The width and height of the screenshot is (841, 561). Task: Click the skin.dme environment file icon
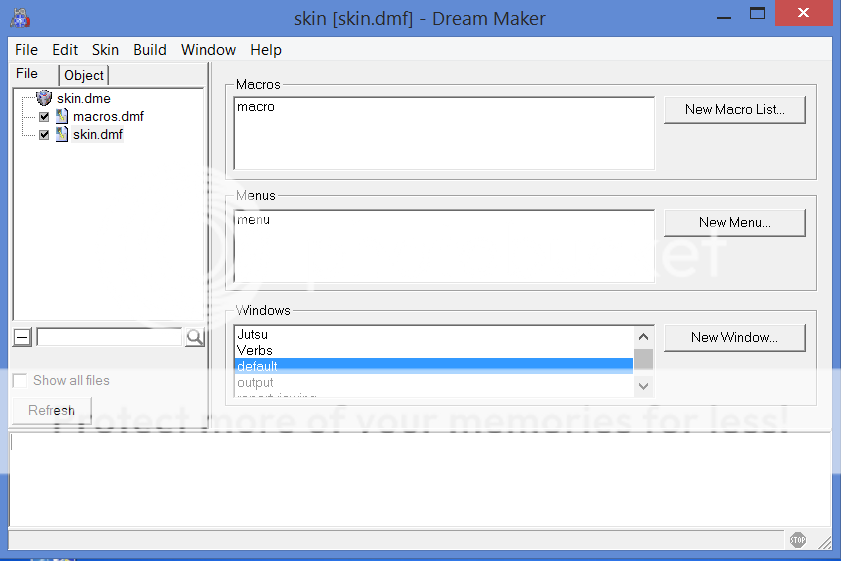[x=44, y=98]
